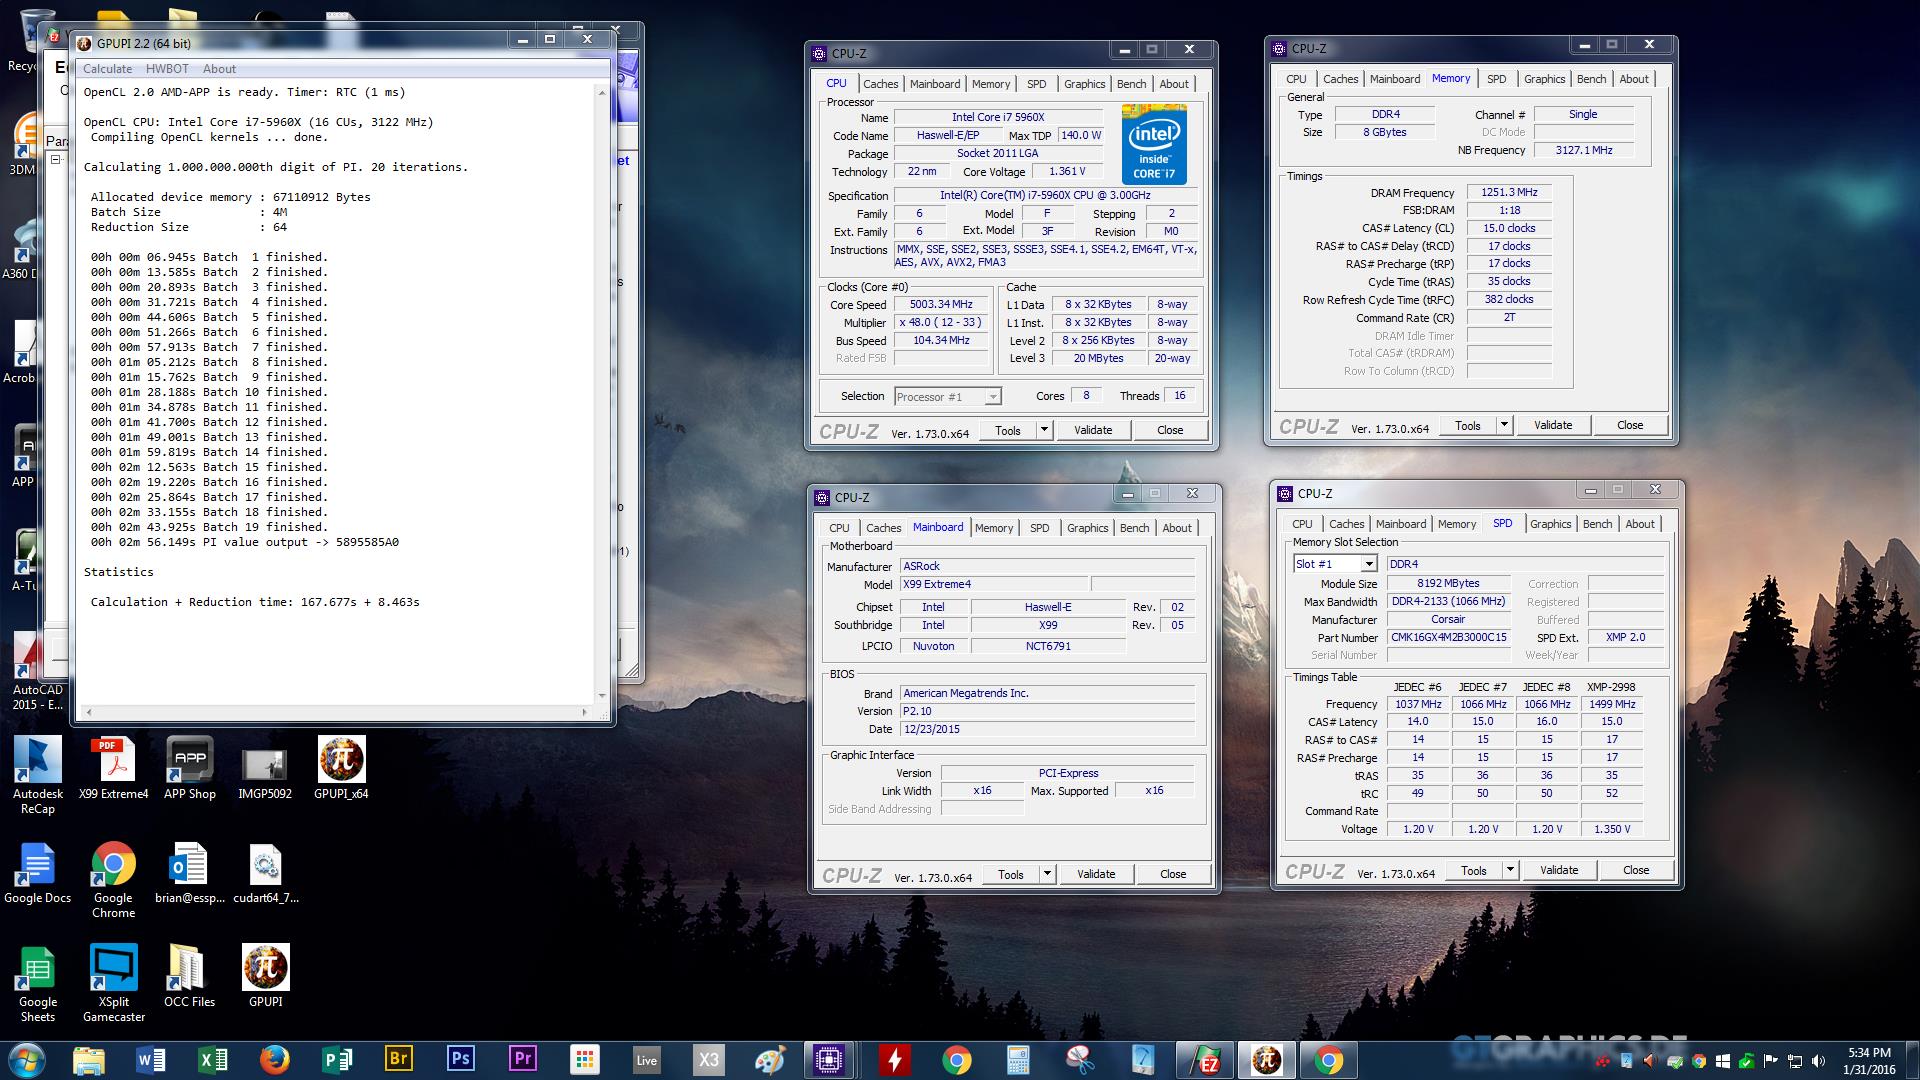Image resolution: width=1920 pixels, height=1080 pixels.
Task: Open Premiere Pro from the taskbar
Action: (x=522, y=1060)
